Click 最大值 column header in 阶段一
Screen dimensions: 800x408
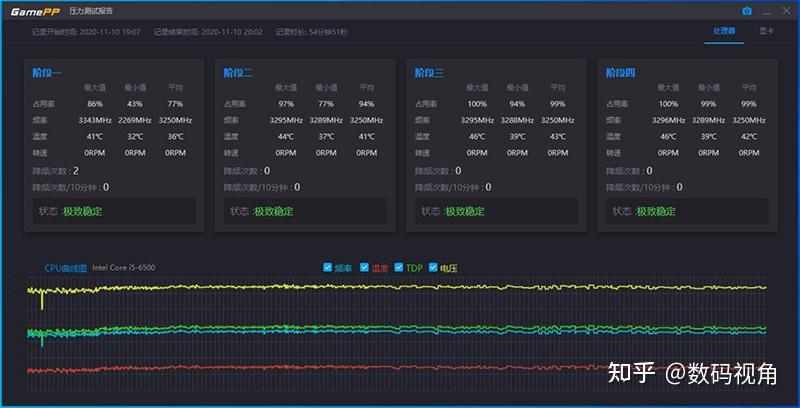pos(95,88)
